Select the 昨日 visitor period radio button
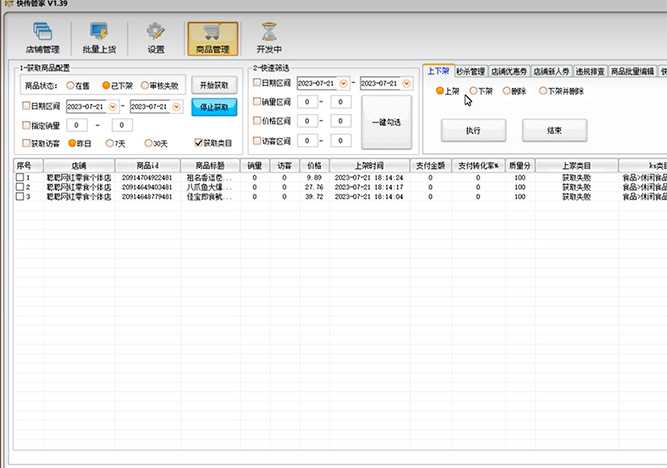This screenshot has width=667, height=468. [72, 143]
